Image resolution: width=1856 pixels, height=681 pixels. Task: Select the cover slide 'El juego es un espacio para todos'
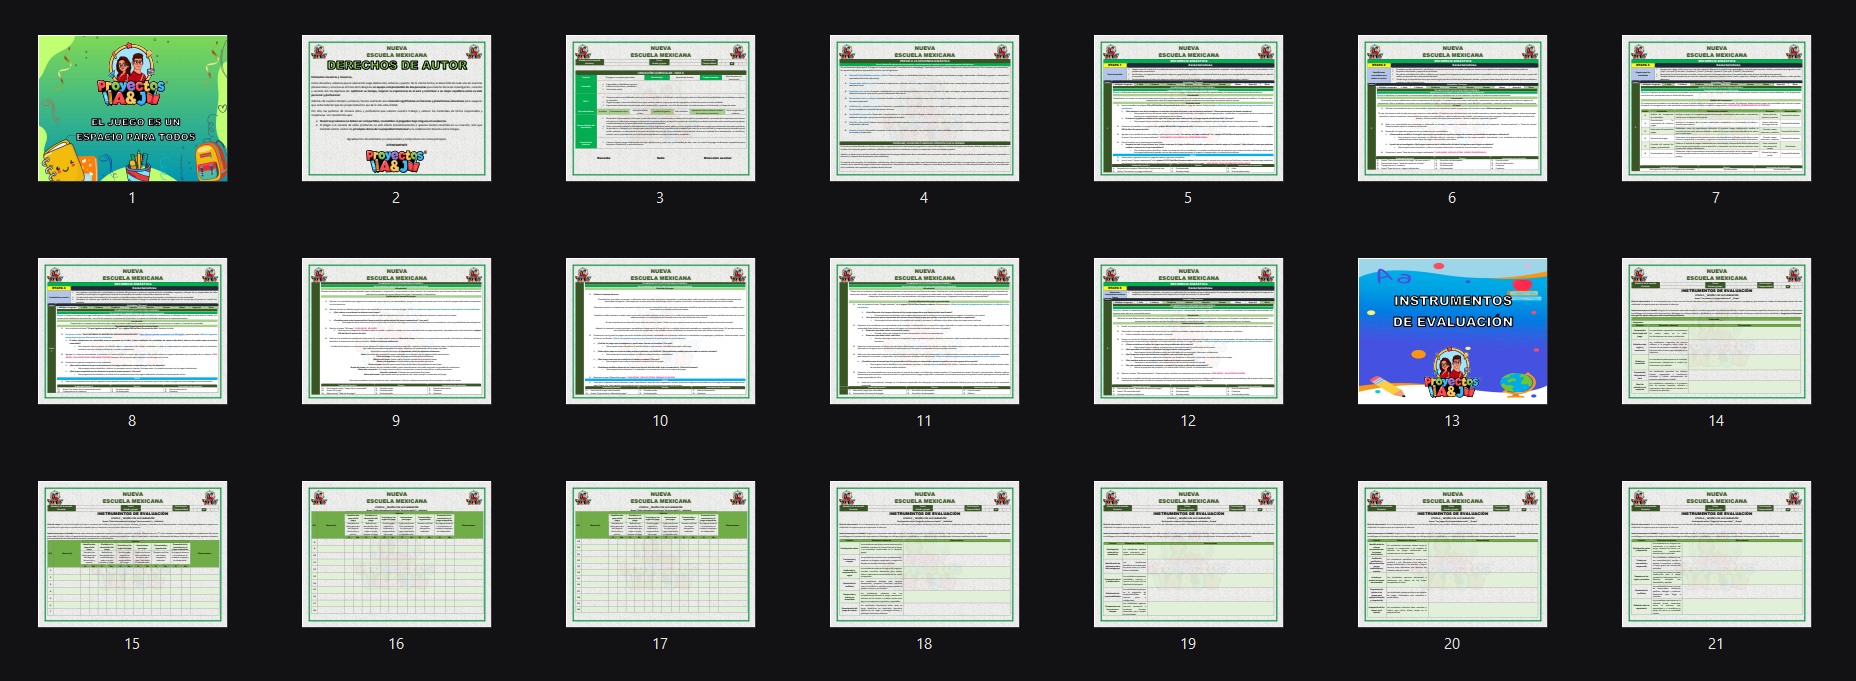pos(132,108)
